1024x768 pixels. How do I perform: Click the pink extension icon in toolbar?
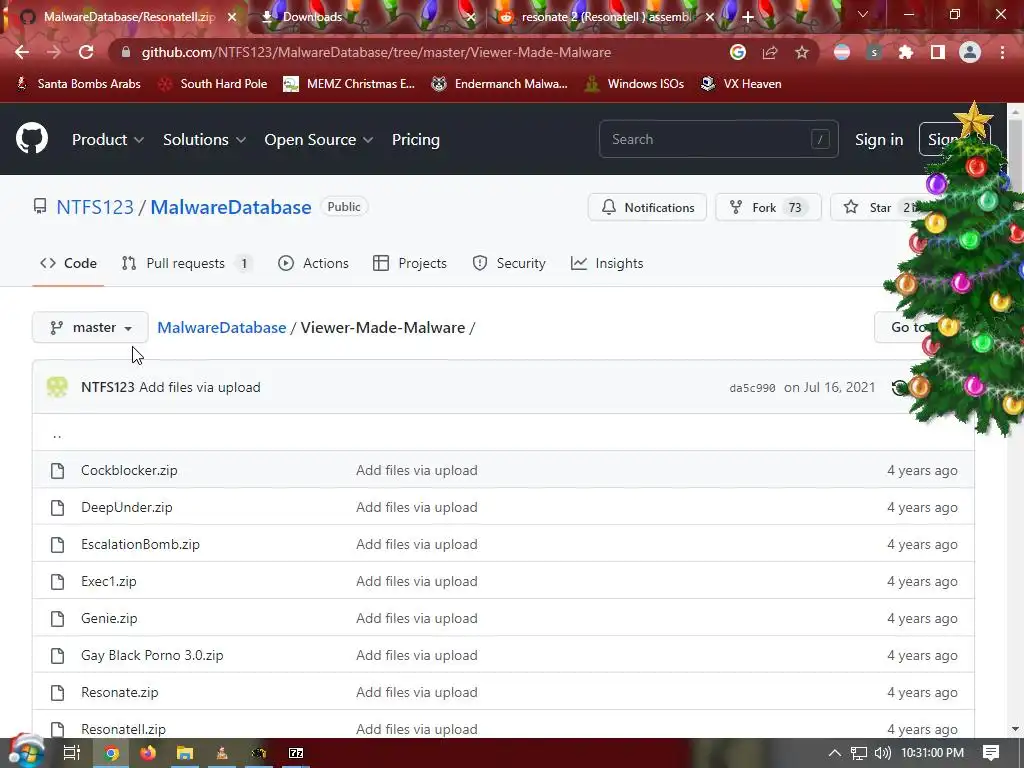(842, 52)
